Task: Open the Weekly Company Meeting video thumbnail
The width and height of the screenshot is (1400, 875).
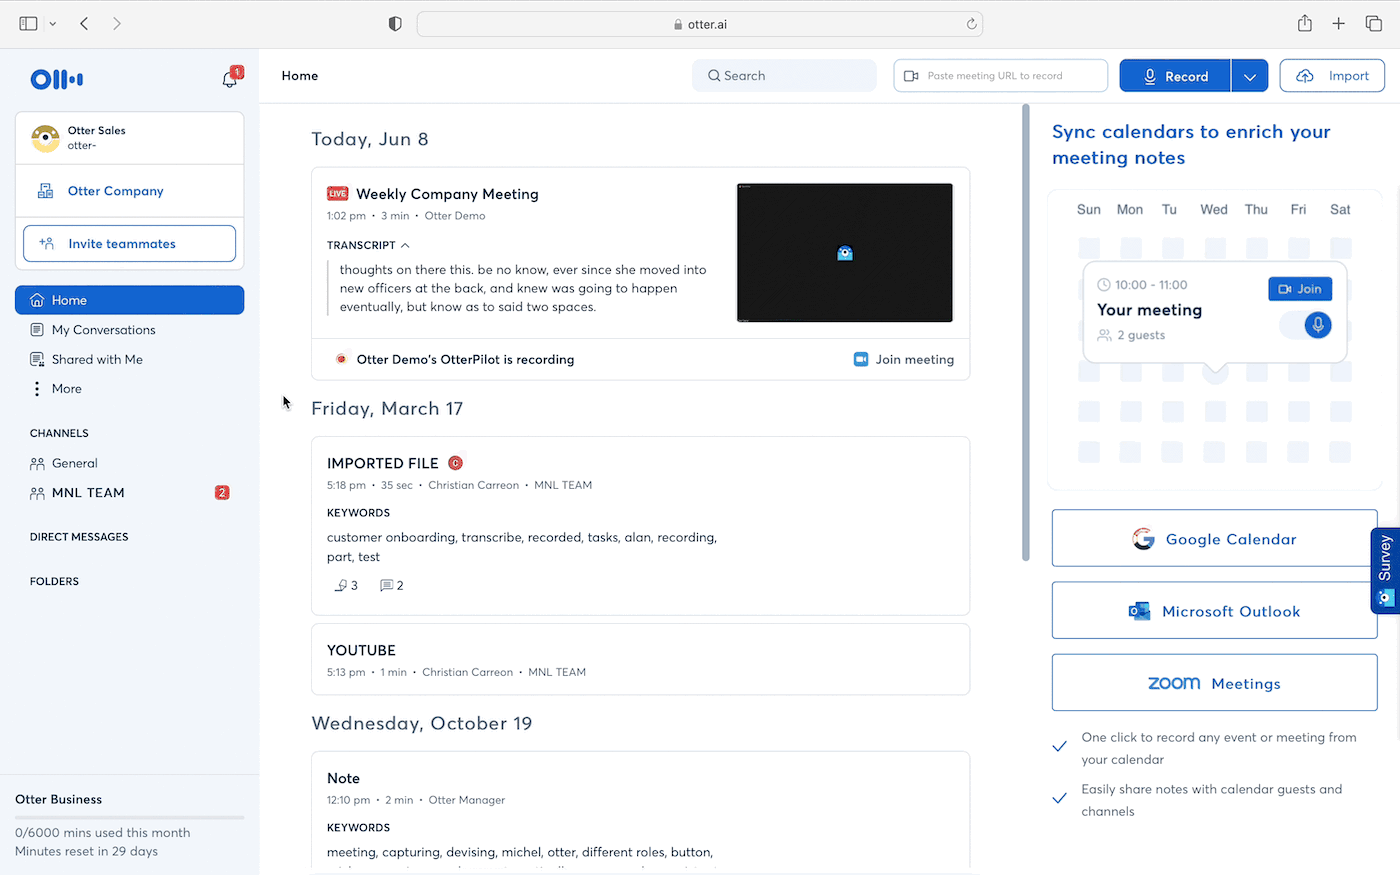Action: pos(844,253)
